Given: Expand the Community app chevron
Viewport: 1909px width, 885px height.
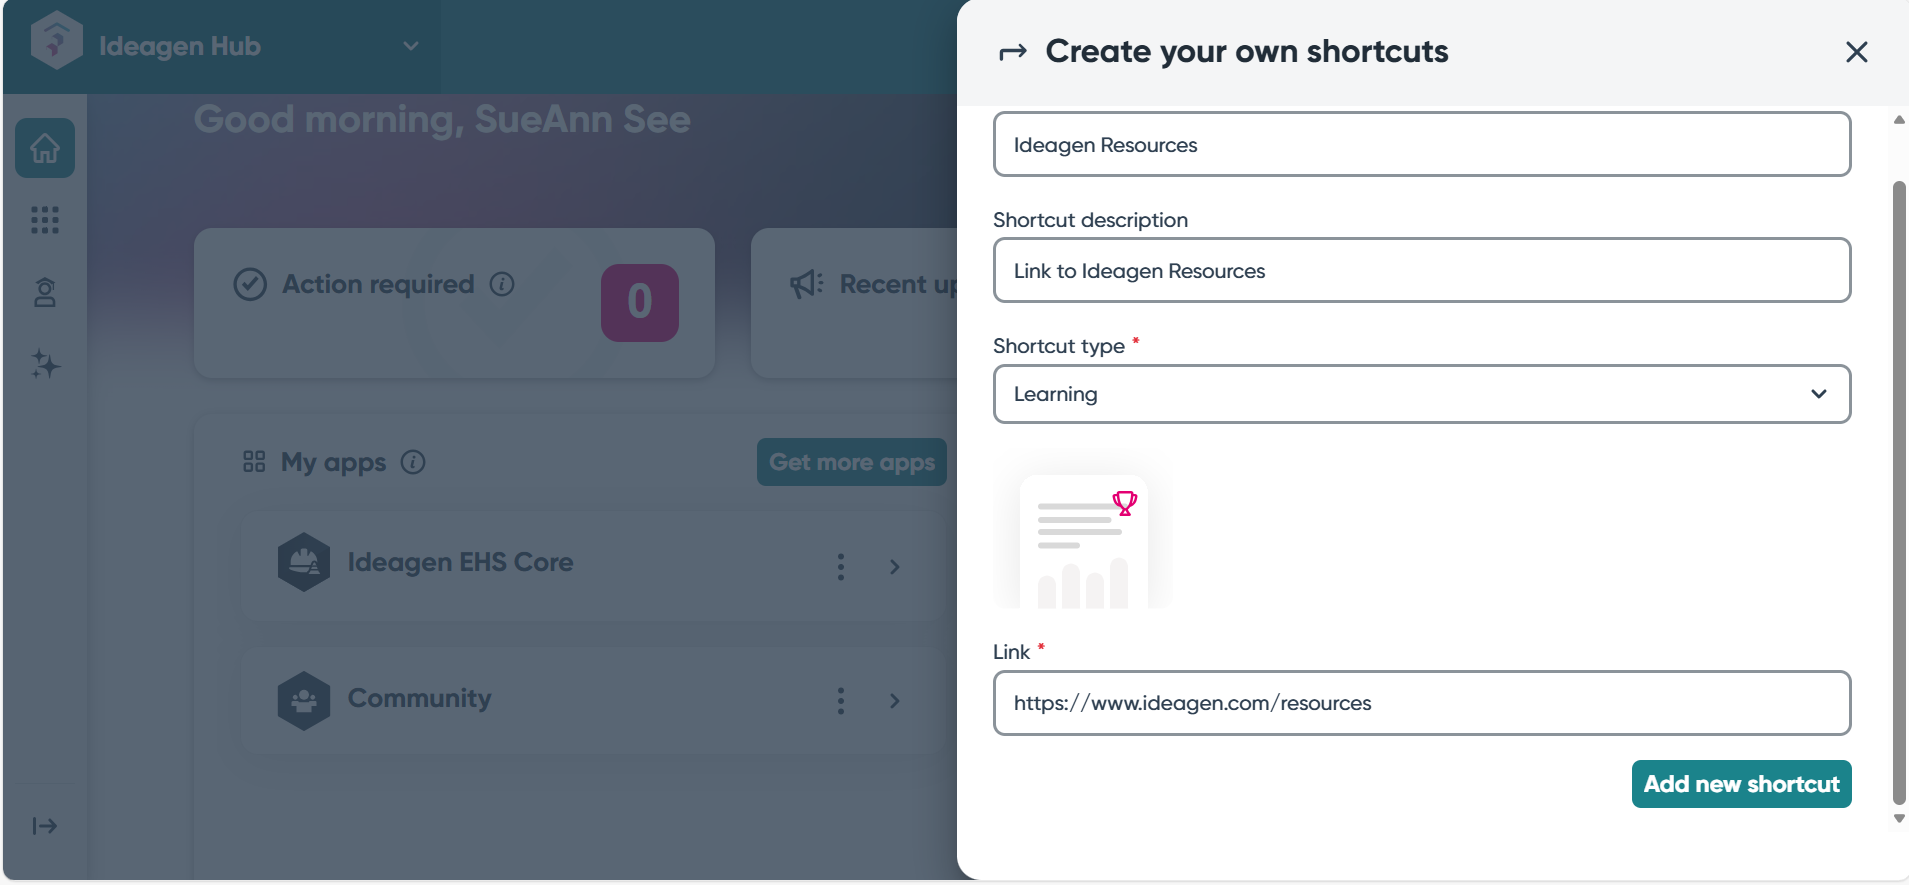Looking at the screenshot, I should click(895, 701).
